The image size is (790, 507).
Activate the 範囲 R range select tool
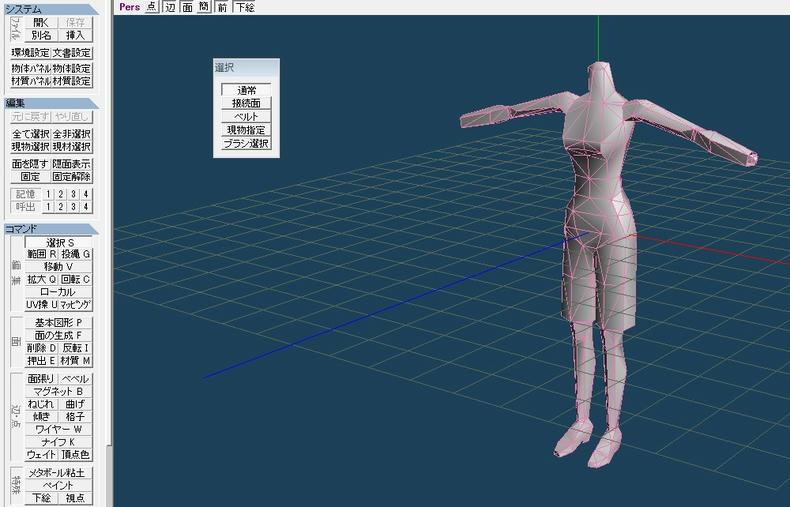point(41,255)
